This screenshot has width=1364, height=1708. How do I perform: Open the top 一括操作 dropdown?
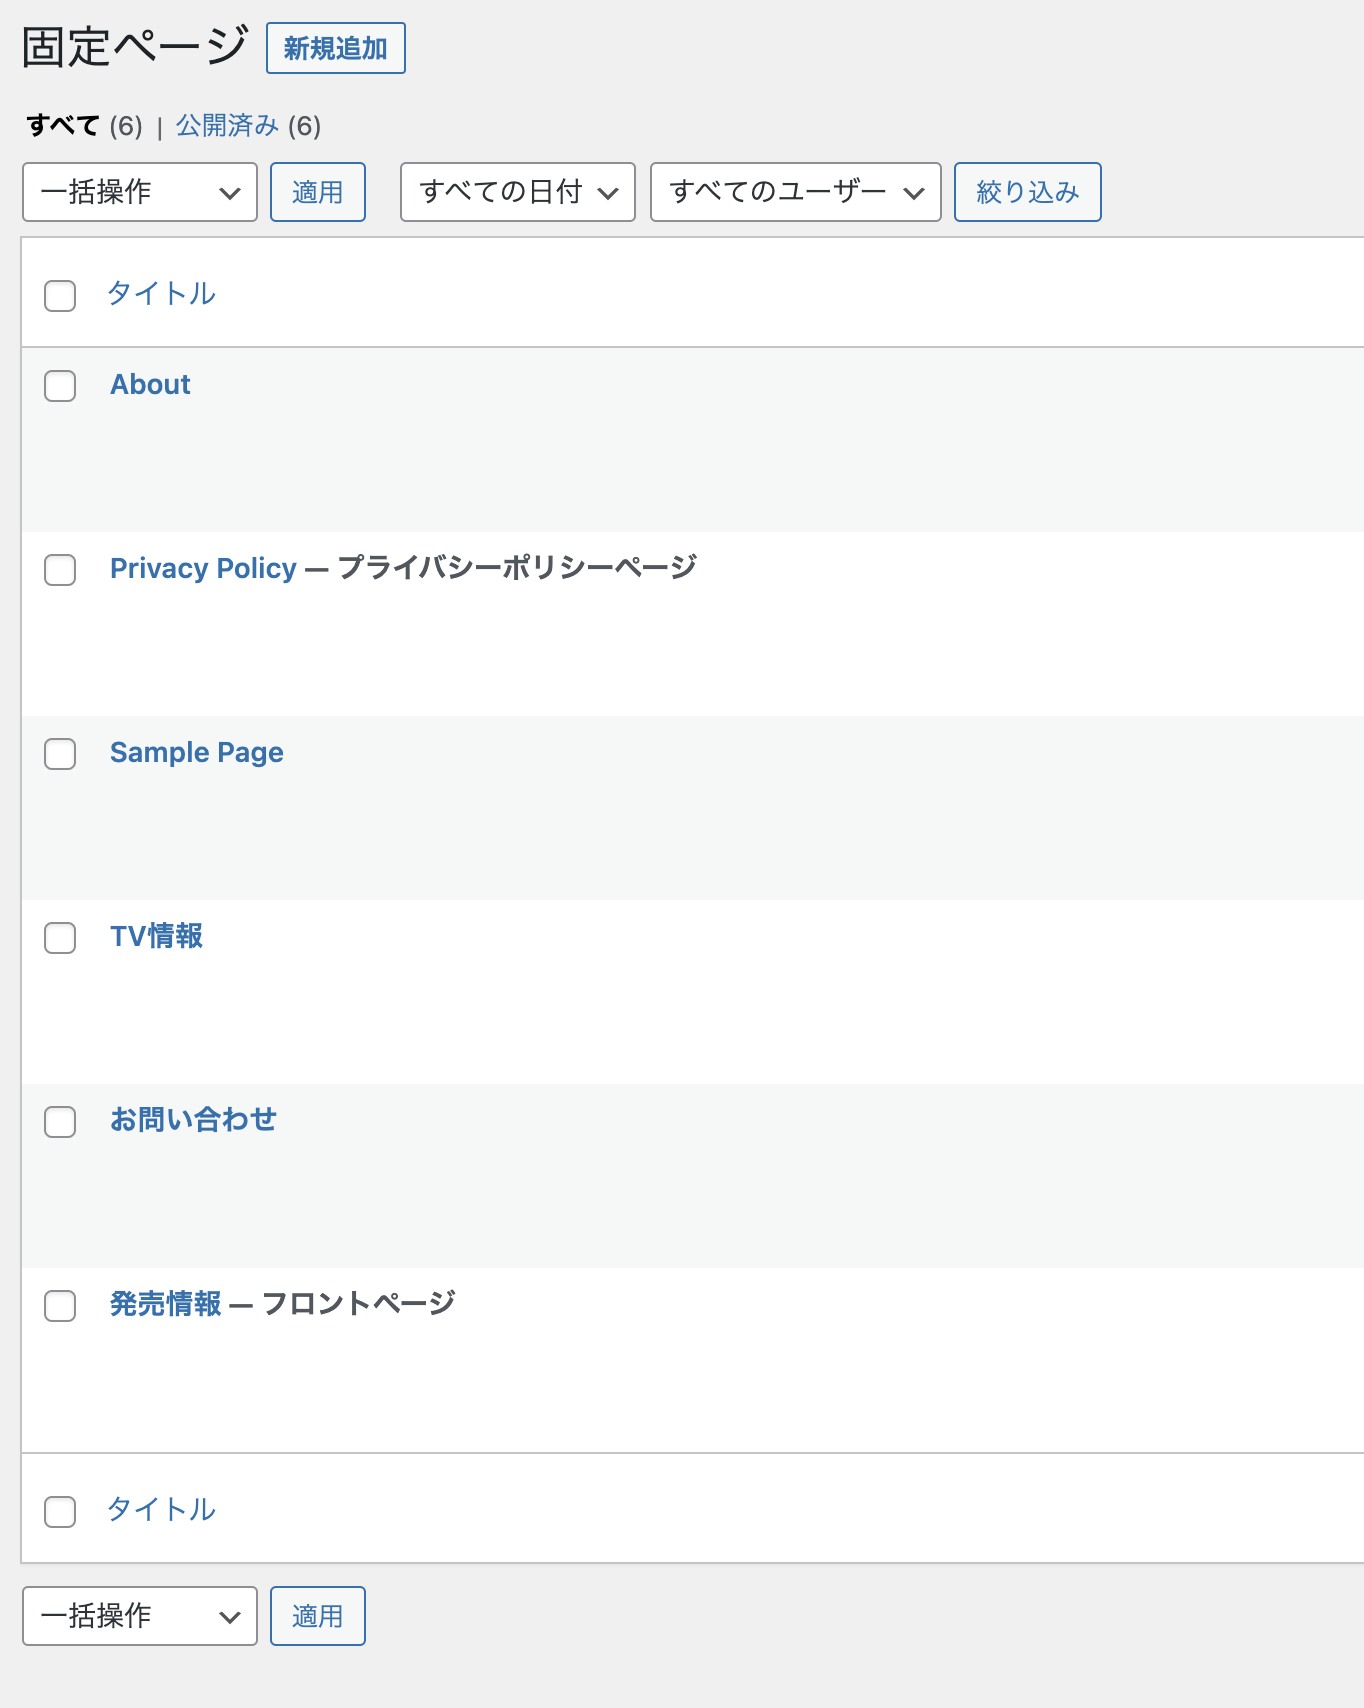[x=140, y=192]
